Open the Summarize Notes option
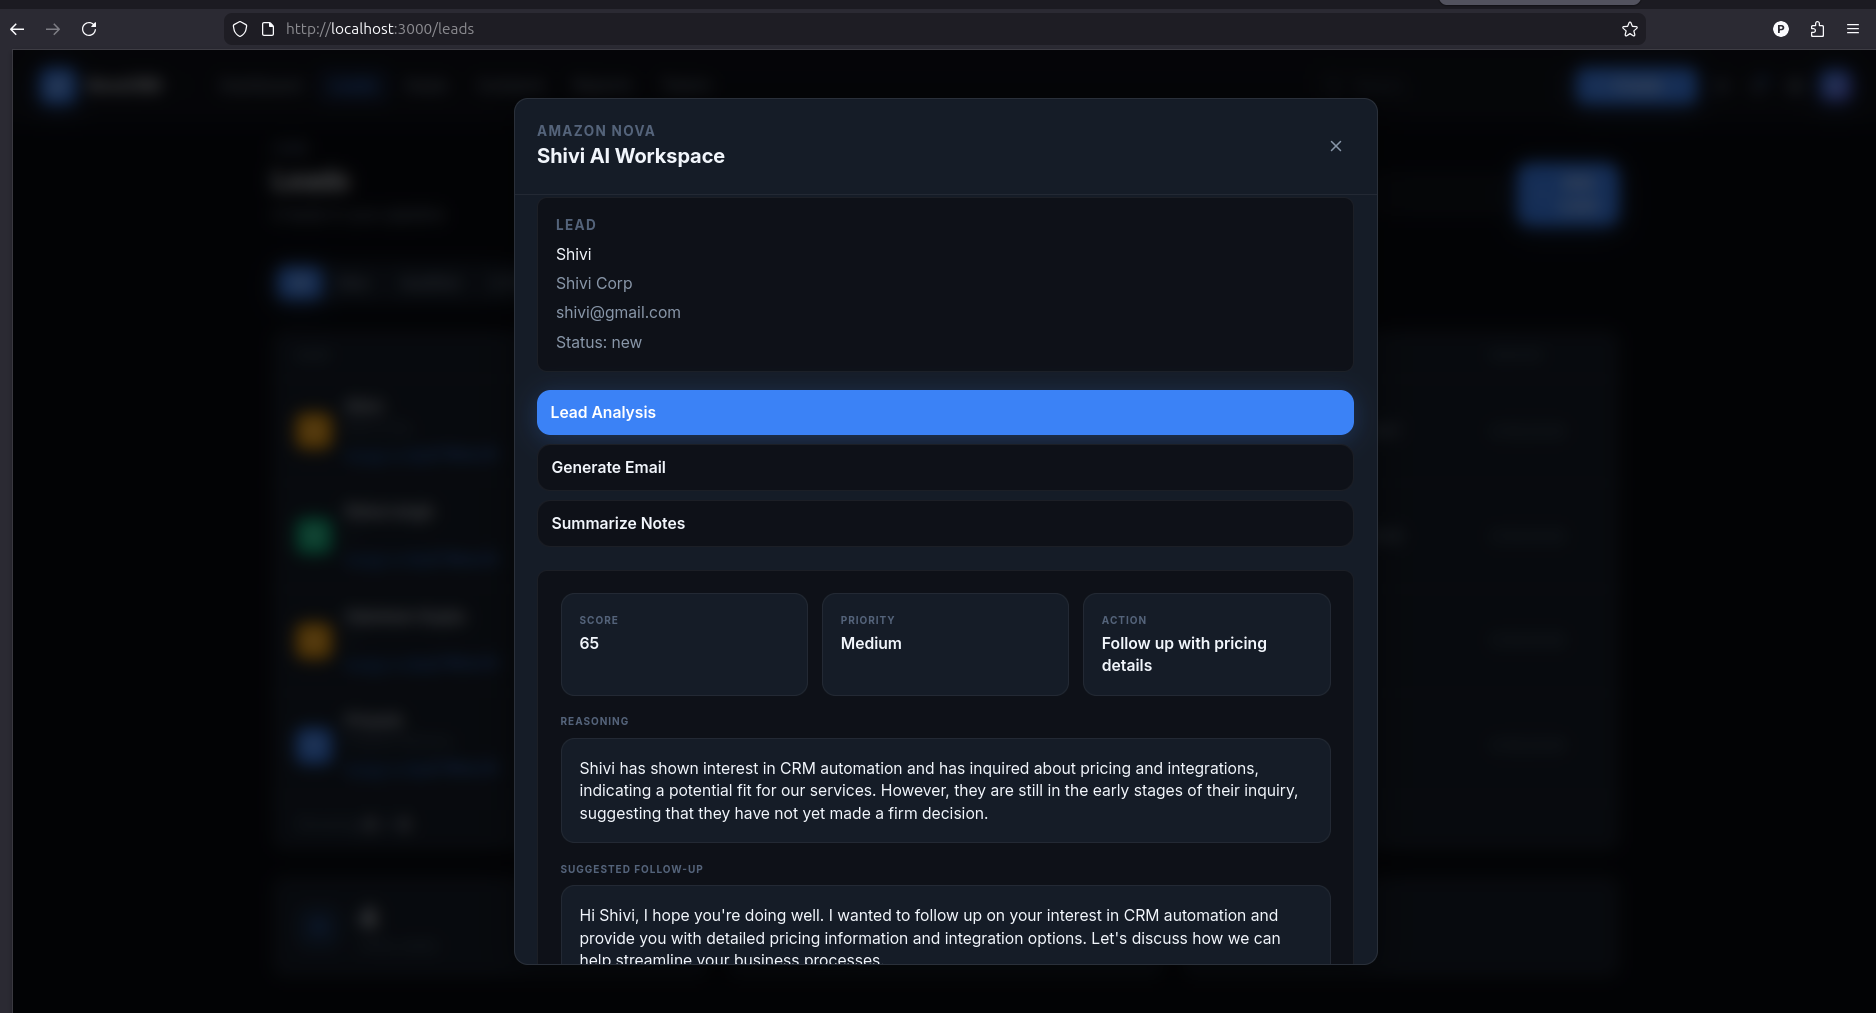Screen dimensions: 1876x1013 pyautogui.click(x=945, y=523)
